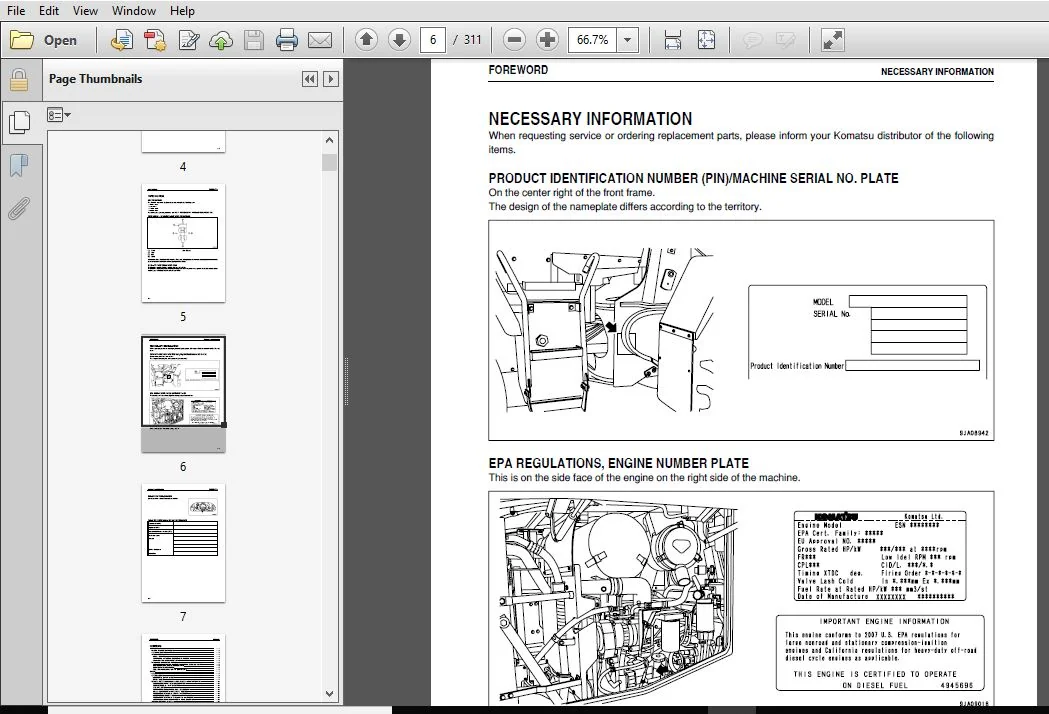The height and width of the screenshot is (714, 1049).
Task: Toggle the Page Thumbnails panel icon
Action: [x=19, y=122]
